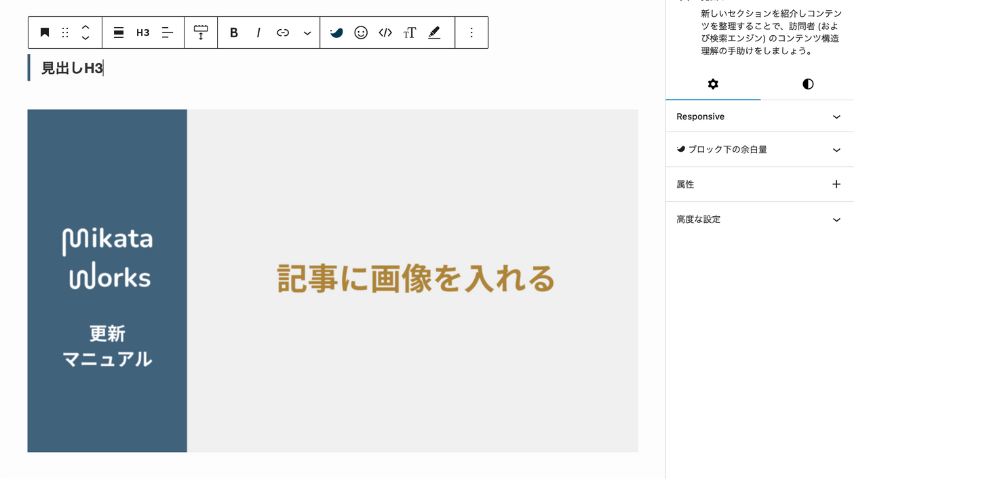The width and height of the screenshot is (1000, 500).
Task: Open the text highlight color marker
Action: click(434, 33)
